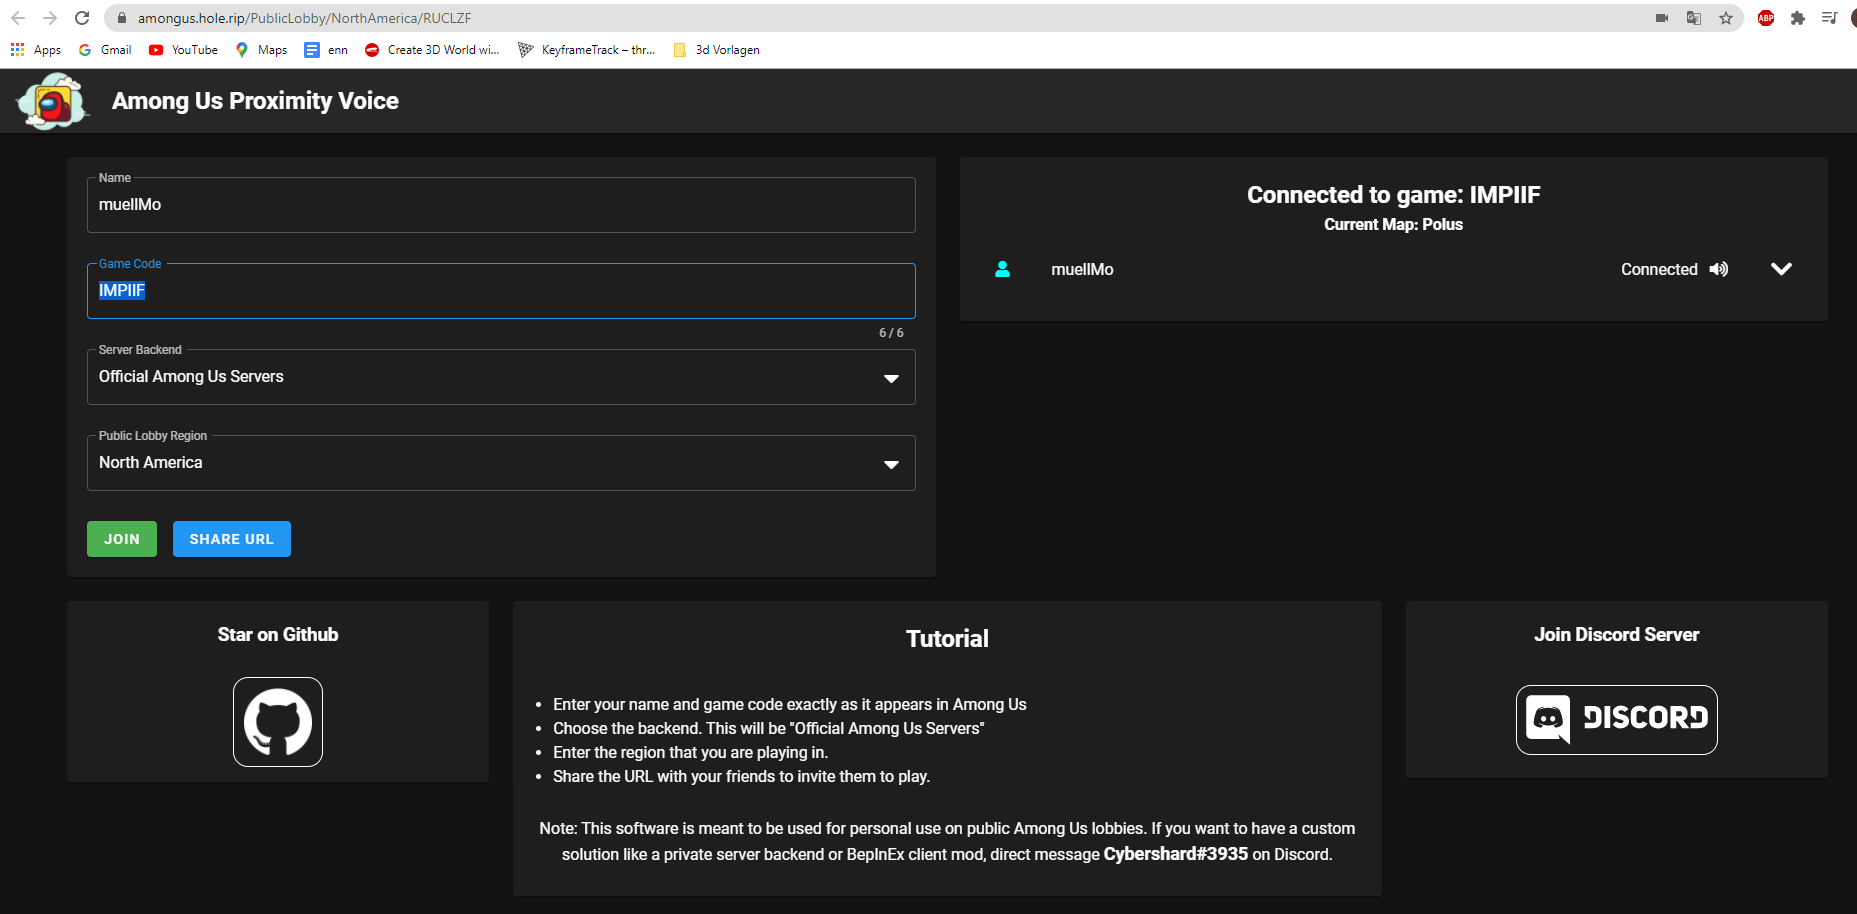The width and height of the screenshot is (1857, 914).
Task: Open the media control playlist icon
Action: (1829, 18)
